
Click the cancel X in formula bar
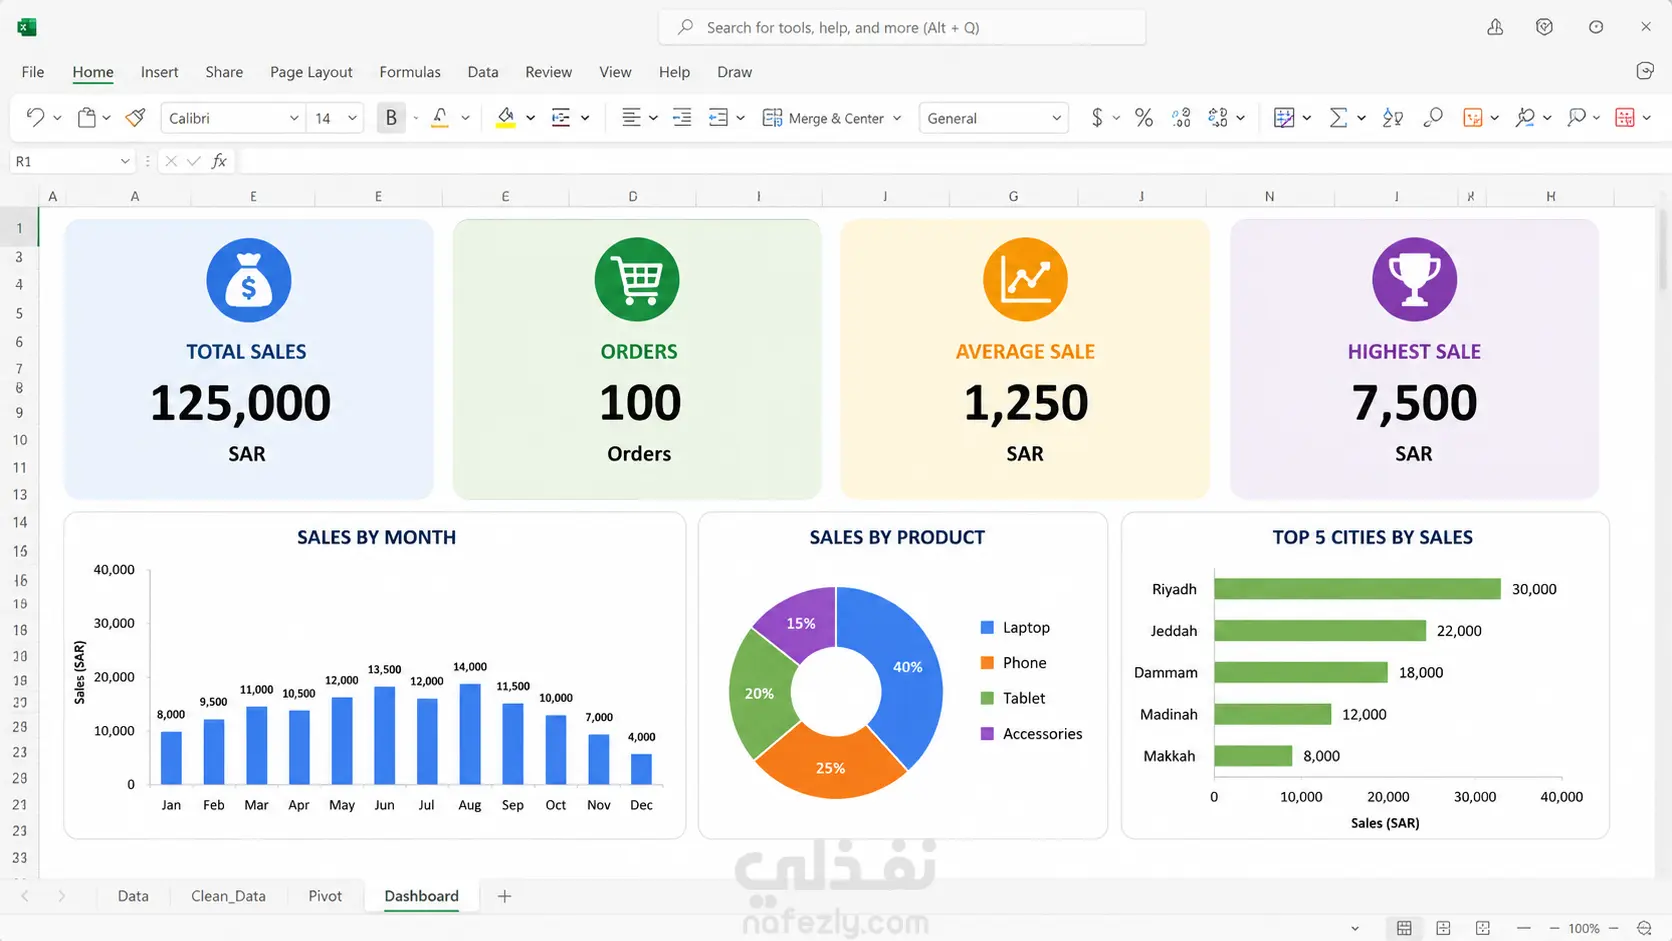tap(171, 161)
